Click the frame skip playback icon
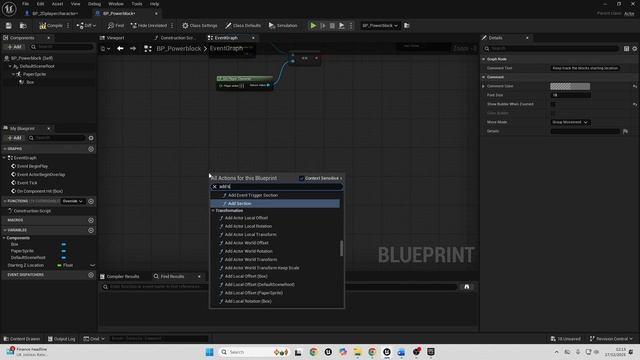640x360 pixels. coord(323,26)
